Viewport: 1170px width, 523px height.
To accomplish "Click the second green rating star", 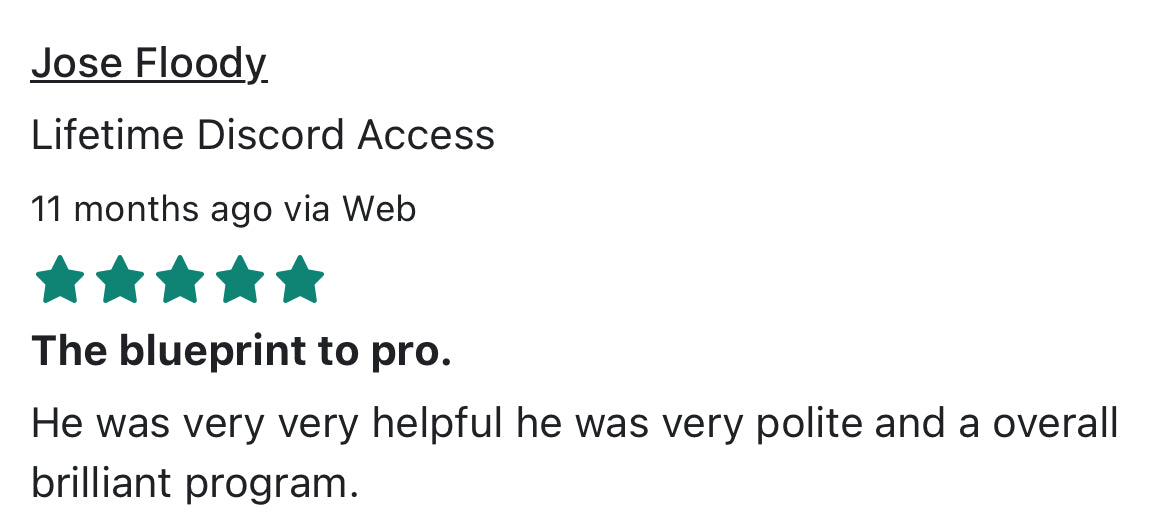I will [x=120, y=280].
